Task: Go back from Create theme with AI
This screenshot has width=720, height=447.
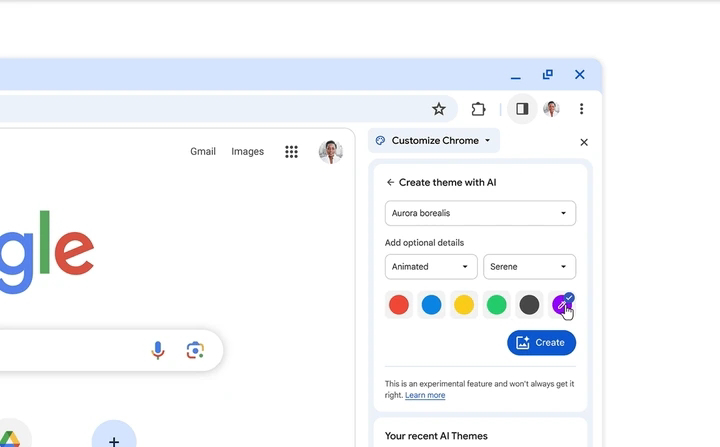Action: pos(390,182)
